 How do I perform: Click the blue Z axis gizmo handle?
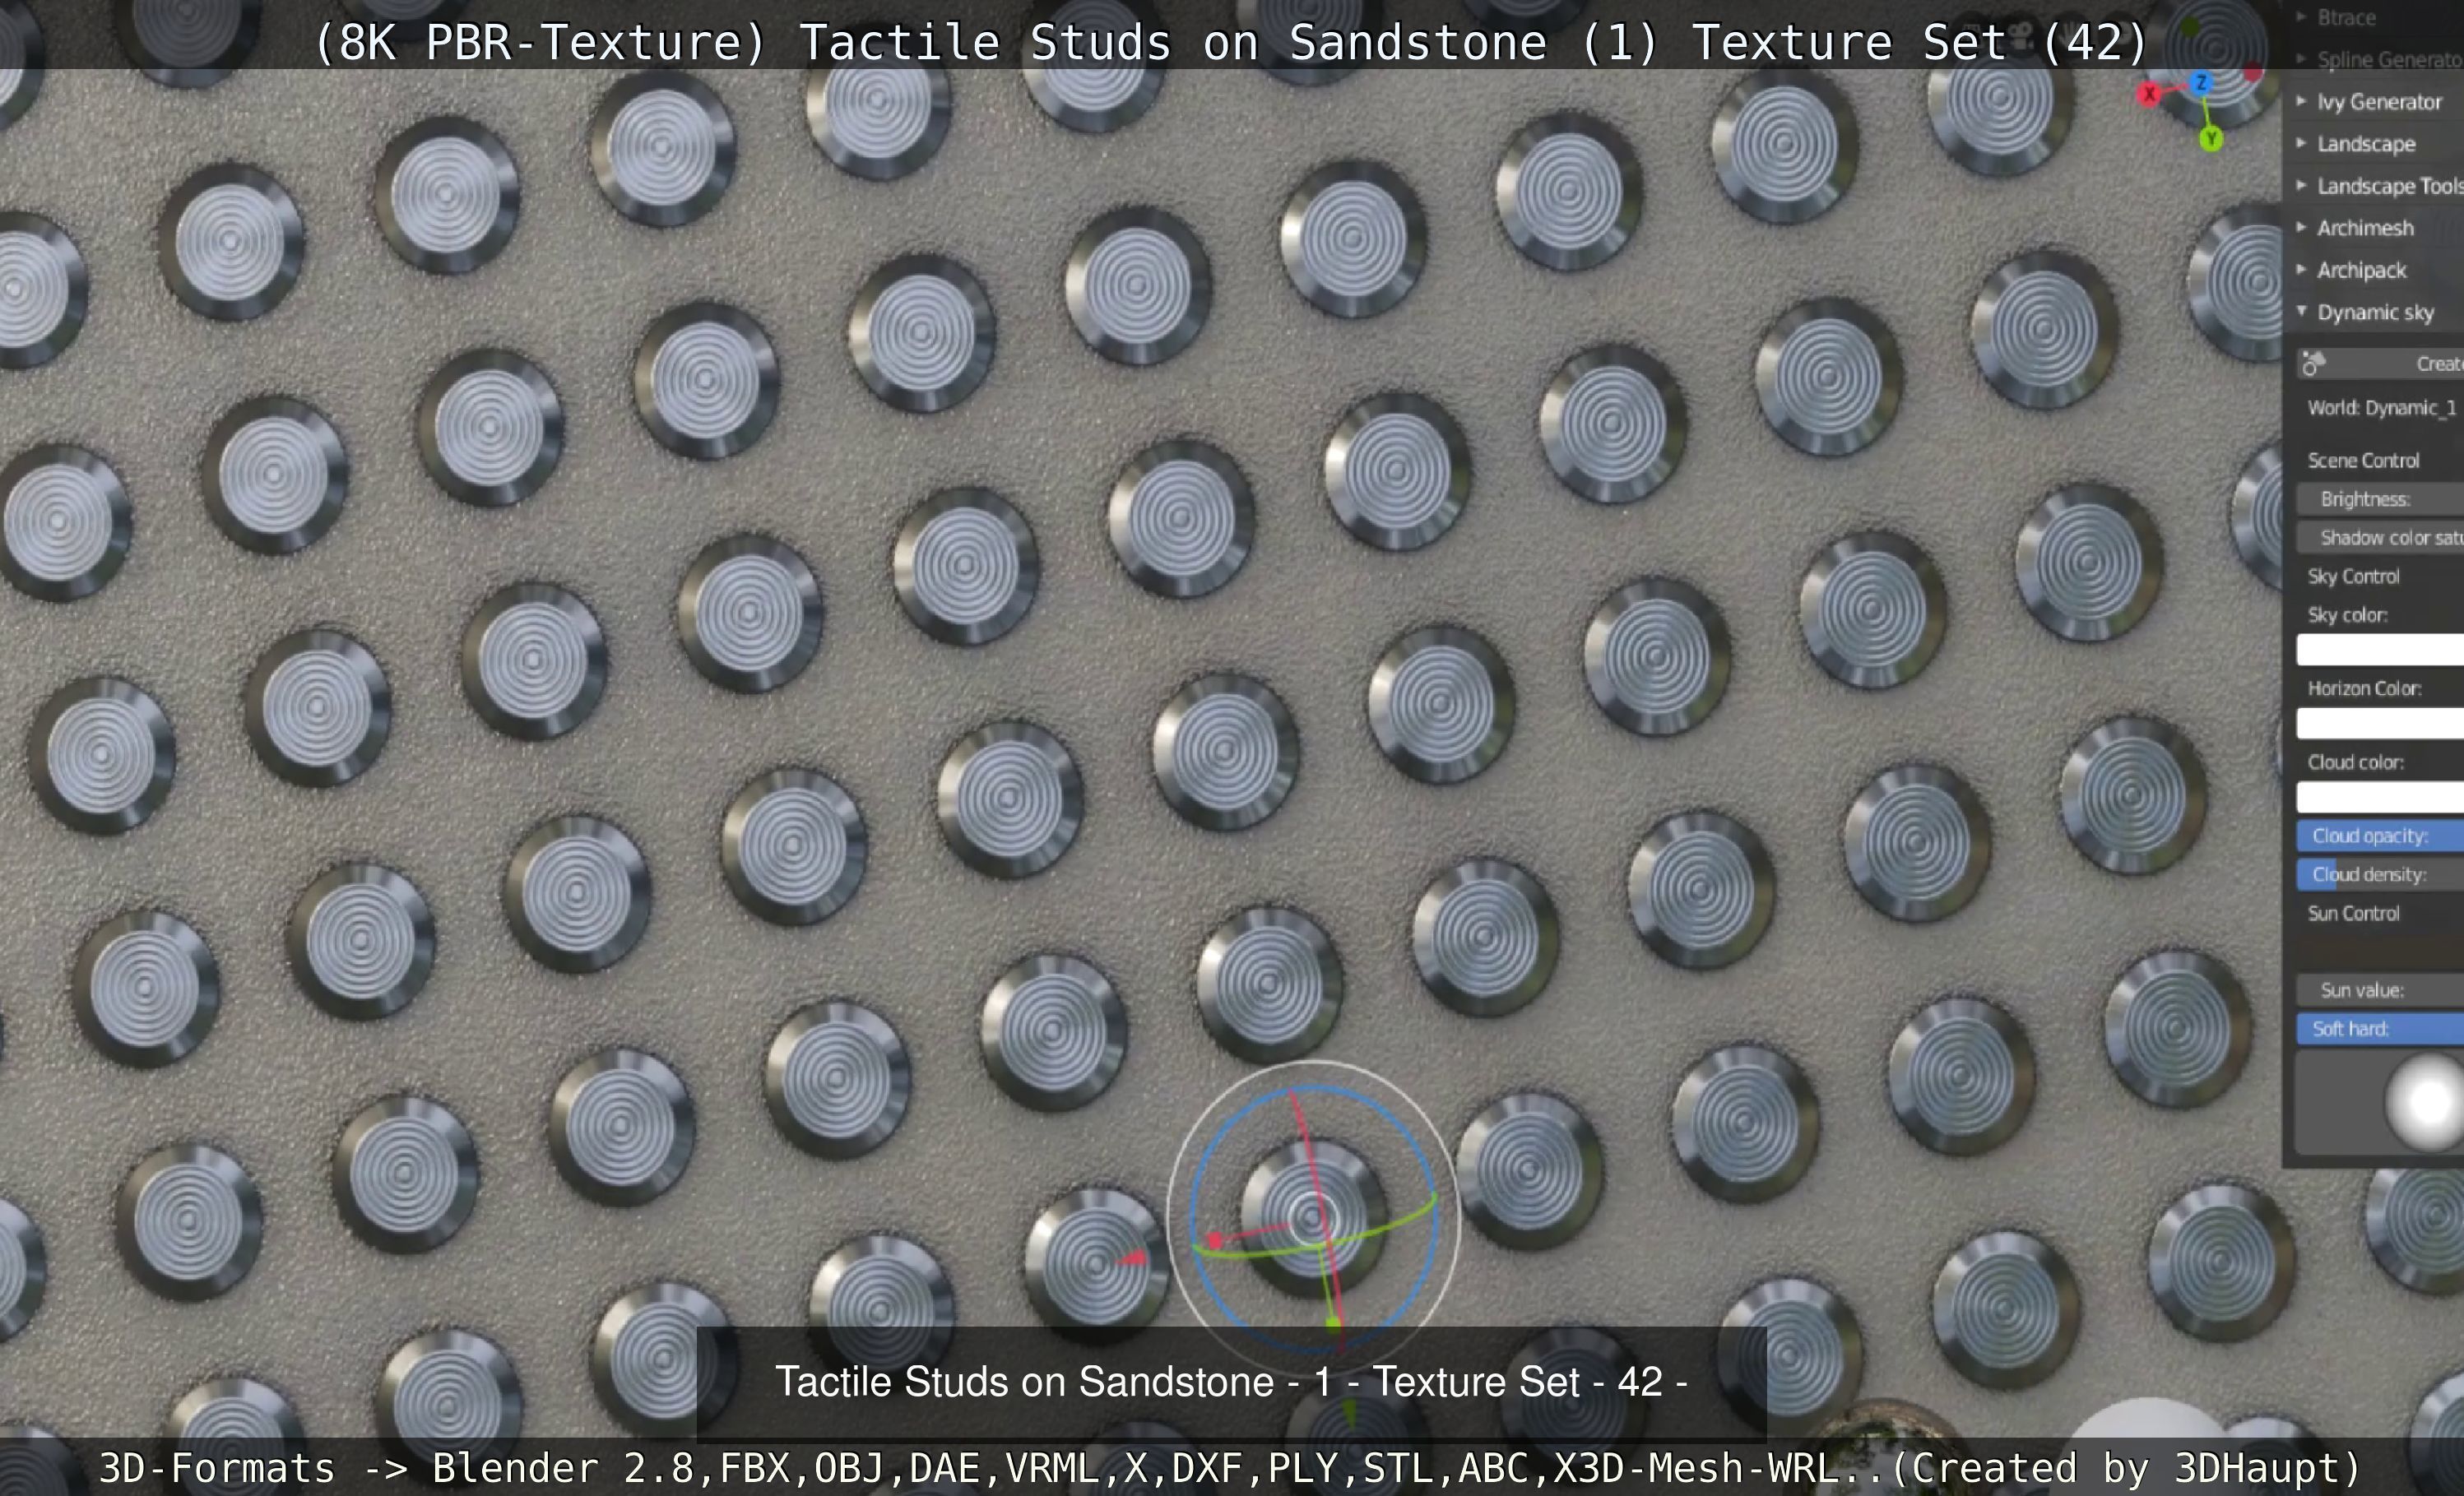(x=2201, y=83)
